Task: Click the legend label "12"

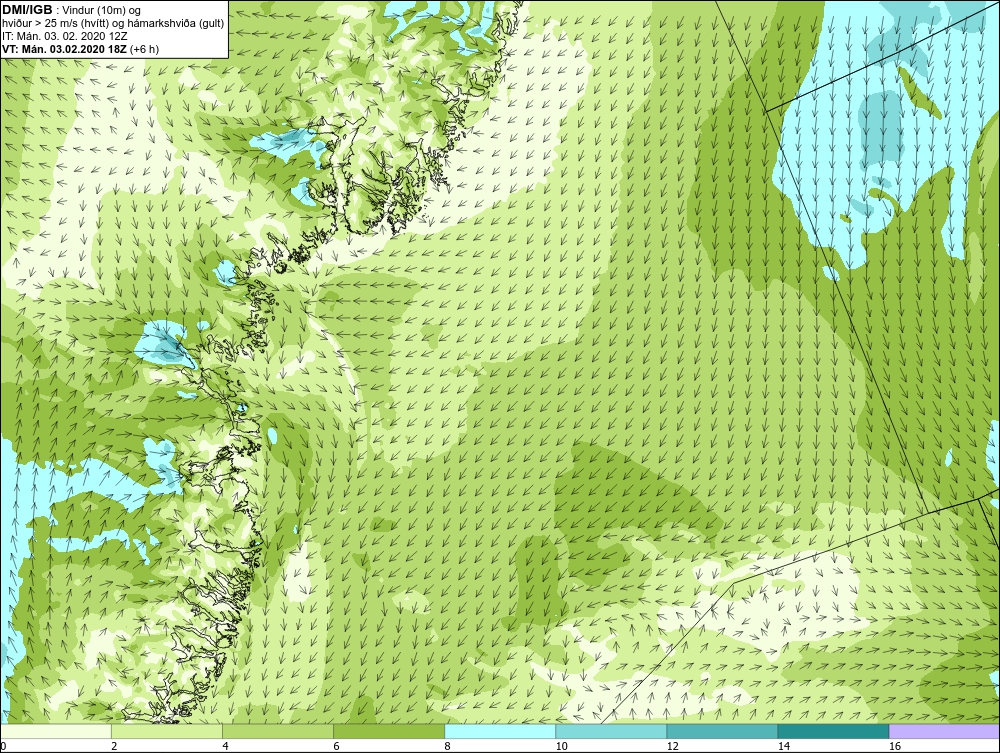Action: point(672,746)
